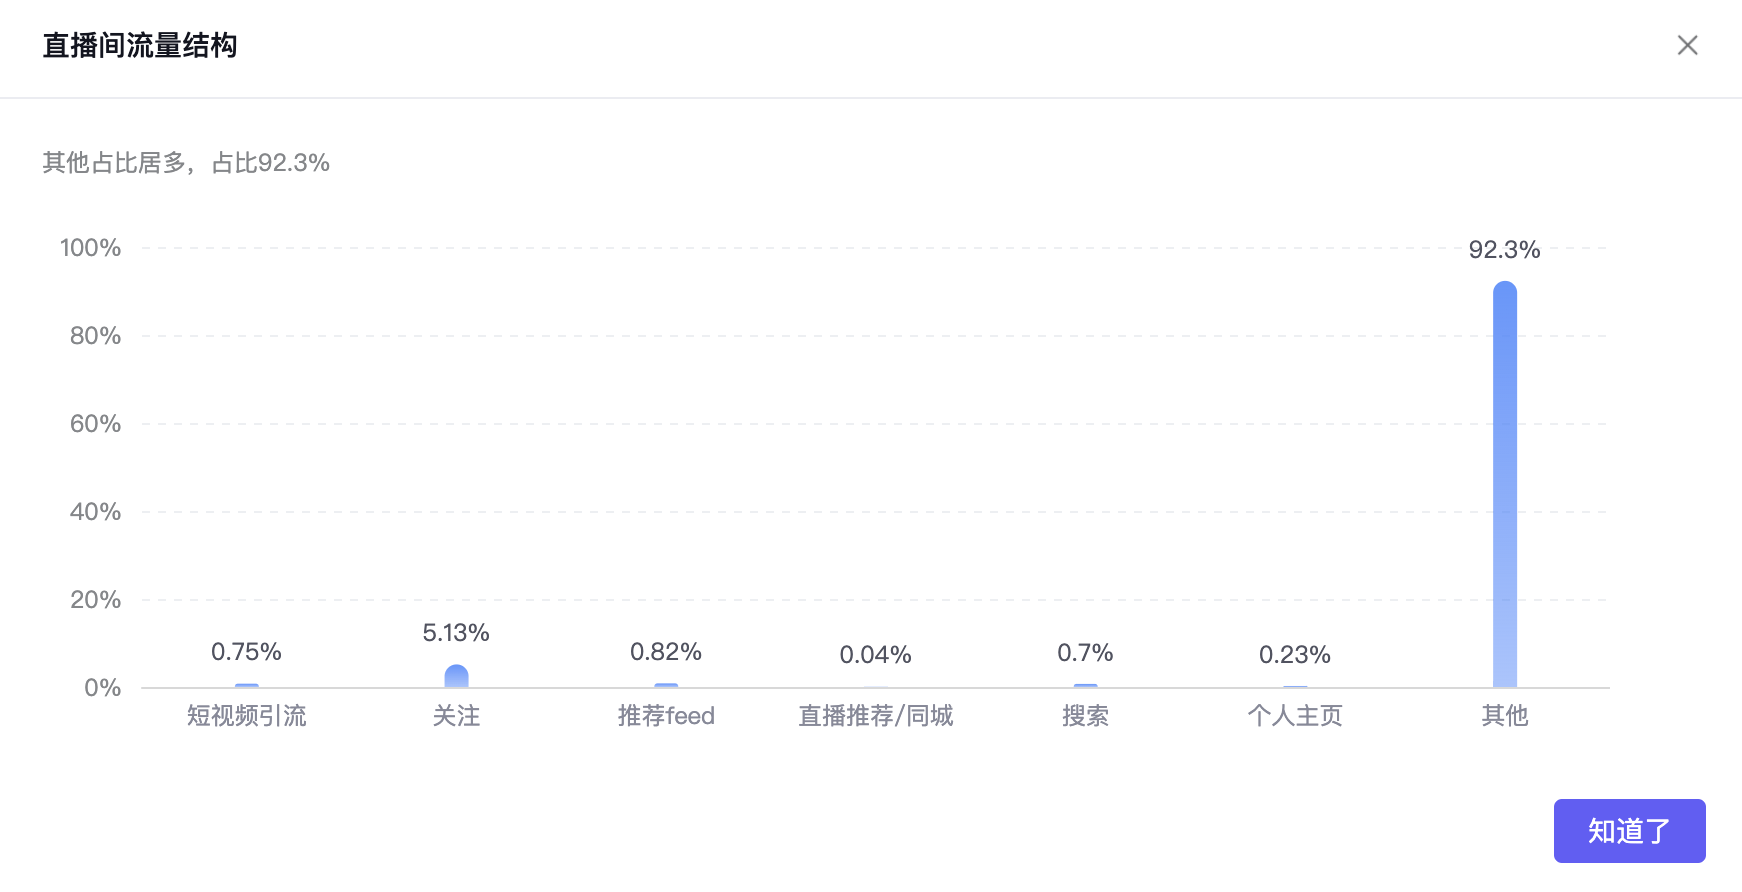Click the 92.3% value label
The width and height of the screenshot is (1742, 892).
[1504, 250]
